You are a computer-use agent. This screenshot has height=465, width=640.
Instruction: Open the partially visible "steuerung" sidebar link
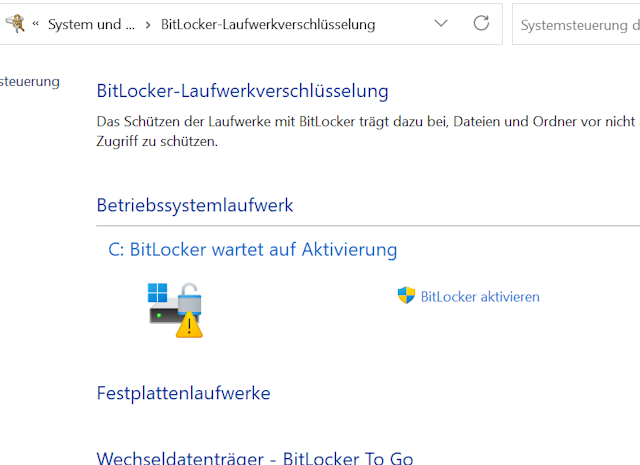(x=30, y=82)
